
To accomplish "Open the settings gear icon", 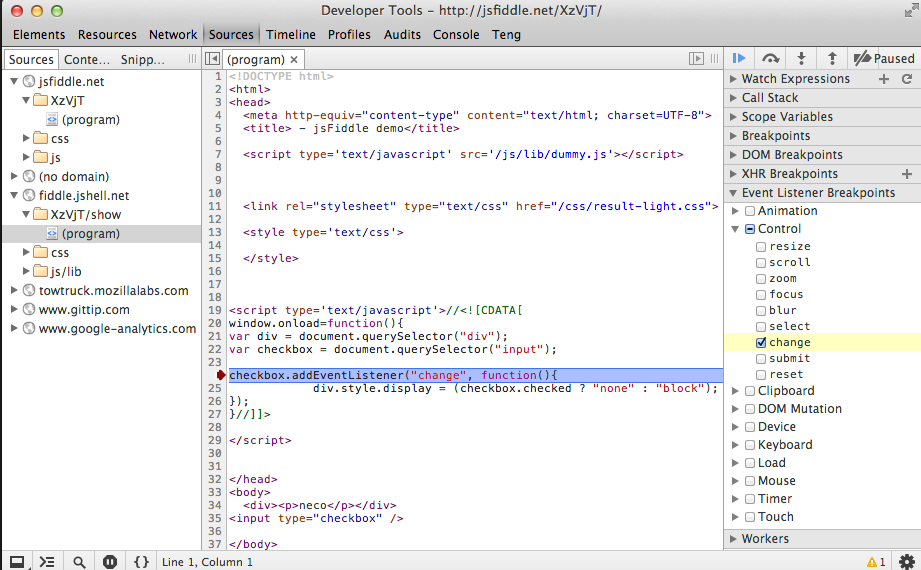I will click(x=906, y=561).
